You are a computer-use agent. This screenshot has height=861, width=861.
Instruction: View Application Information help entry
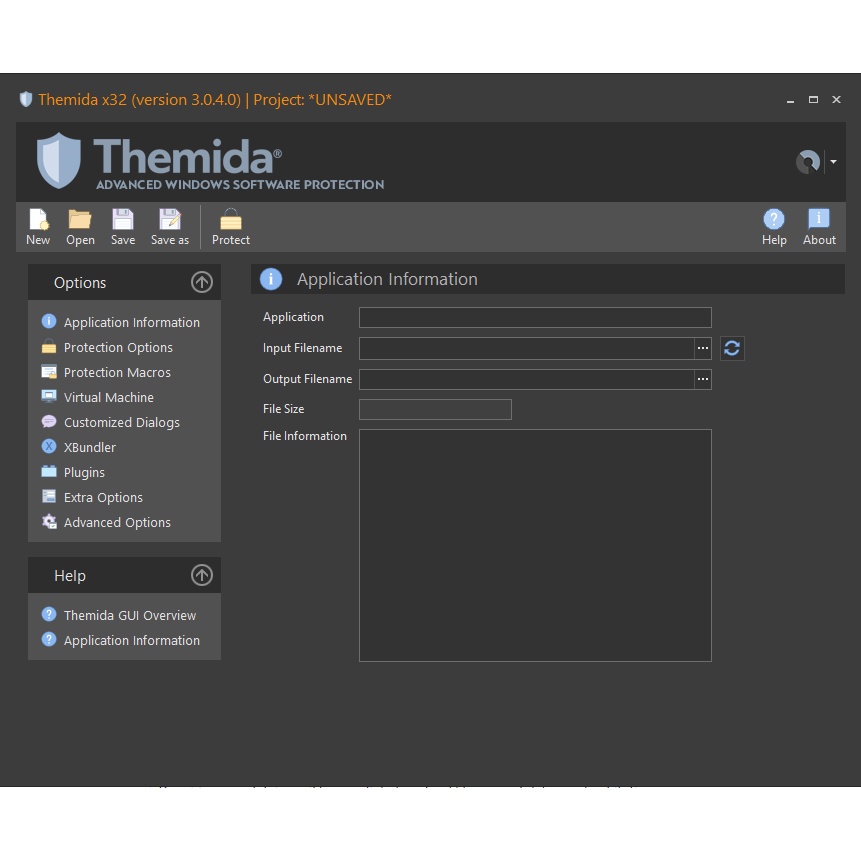click(131, 640)
